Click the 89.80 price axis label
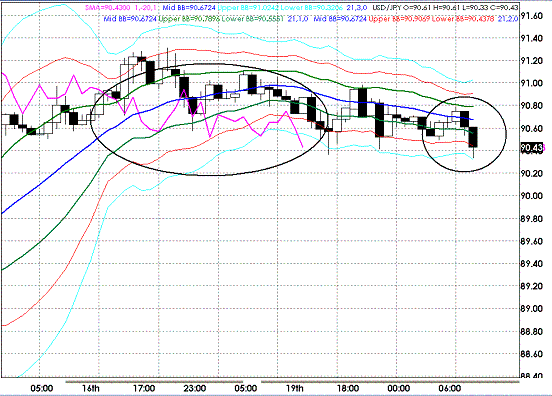This screenshot has width=552, height=396. point(532,219)
